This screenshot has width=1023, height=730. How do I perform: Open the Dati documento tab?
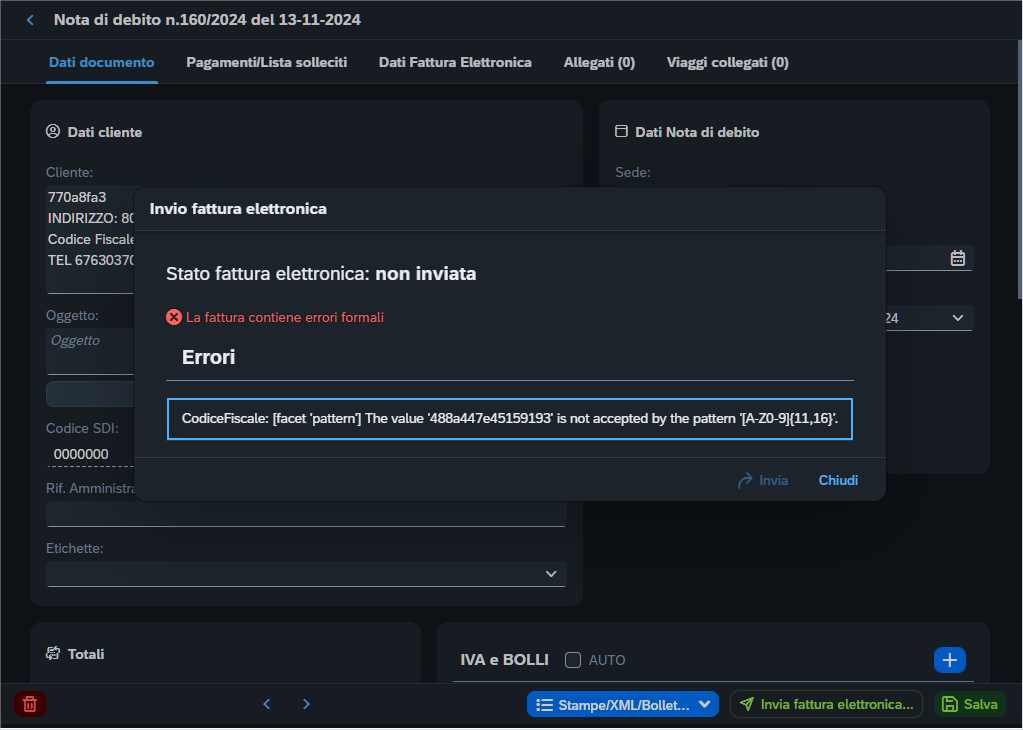tap(102, 63)
